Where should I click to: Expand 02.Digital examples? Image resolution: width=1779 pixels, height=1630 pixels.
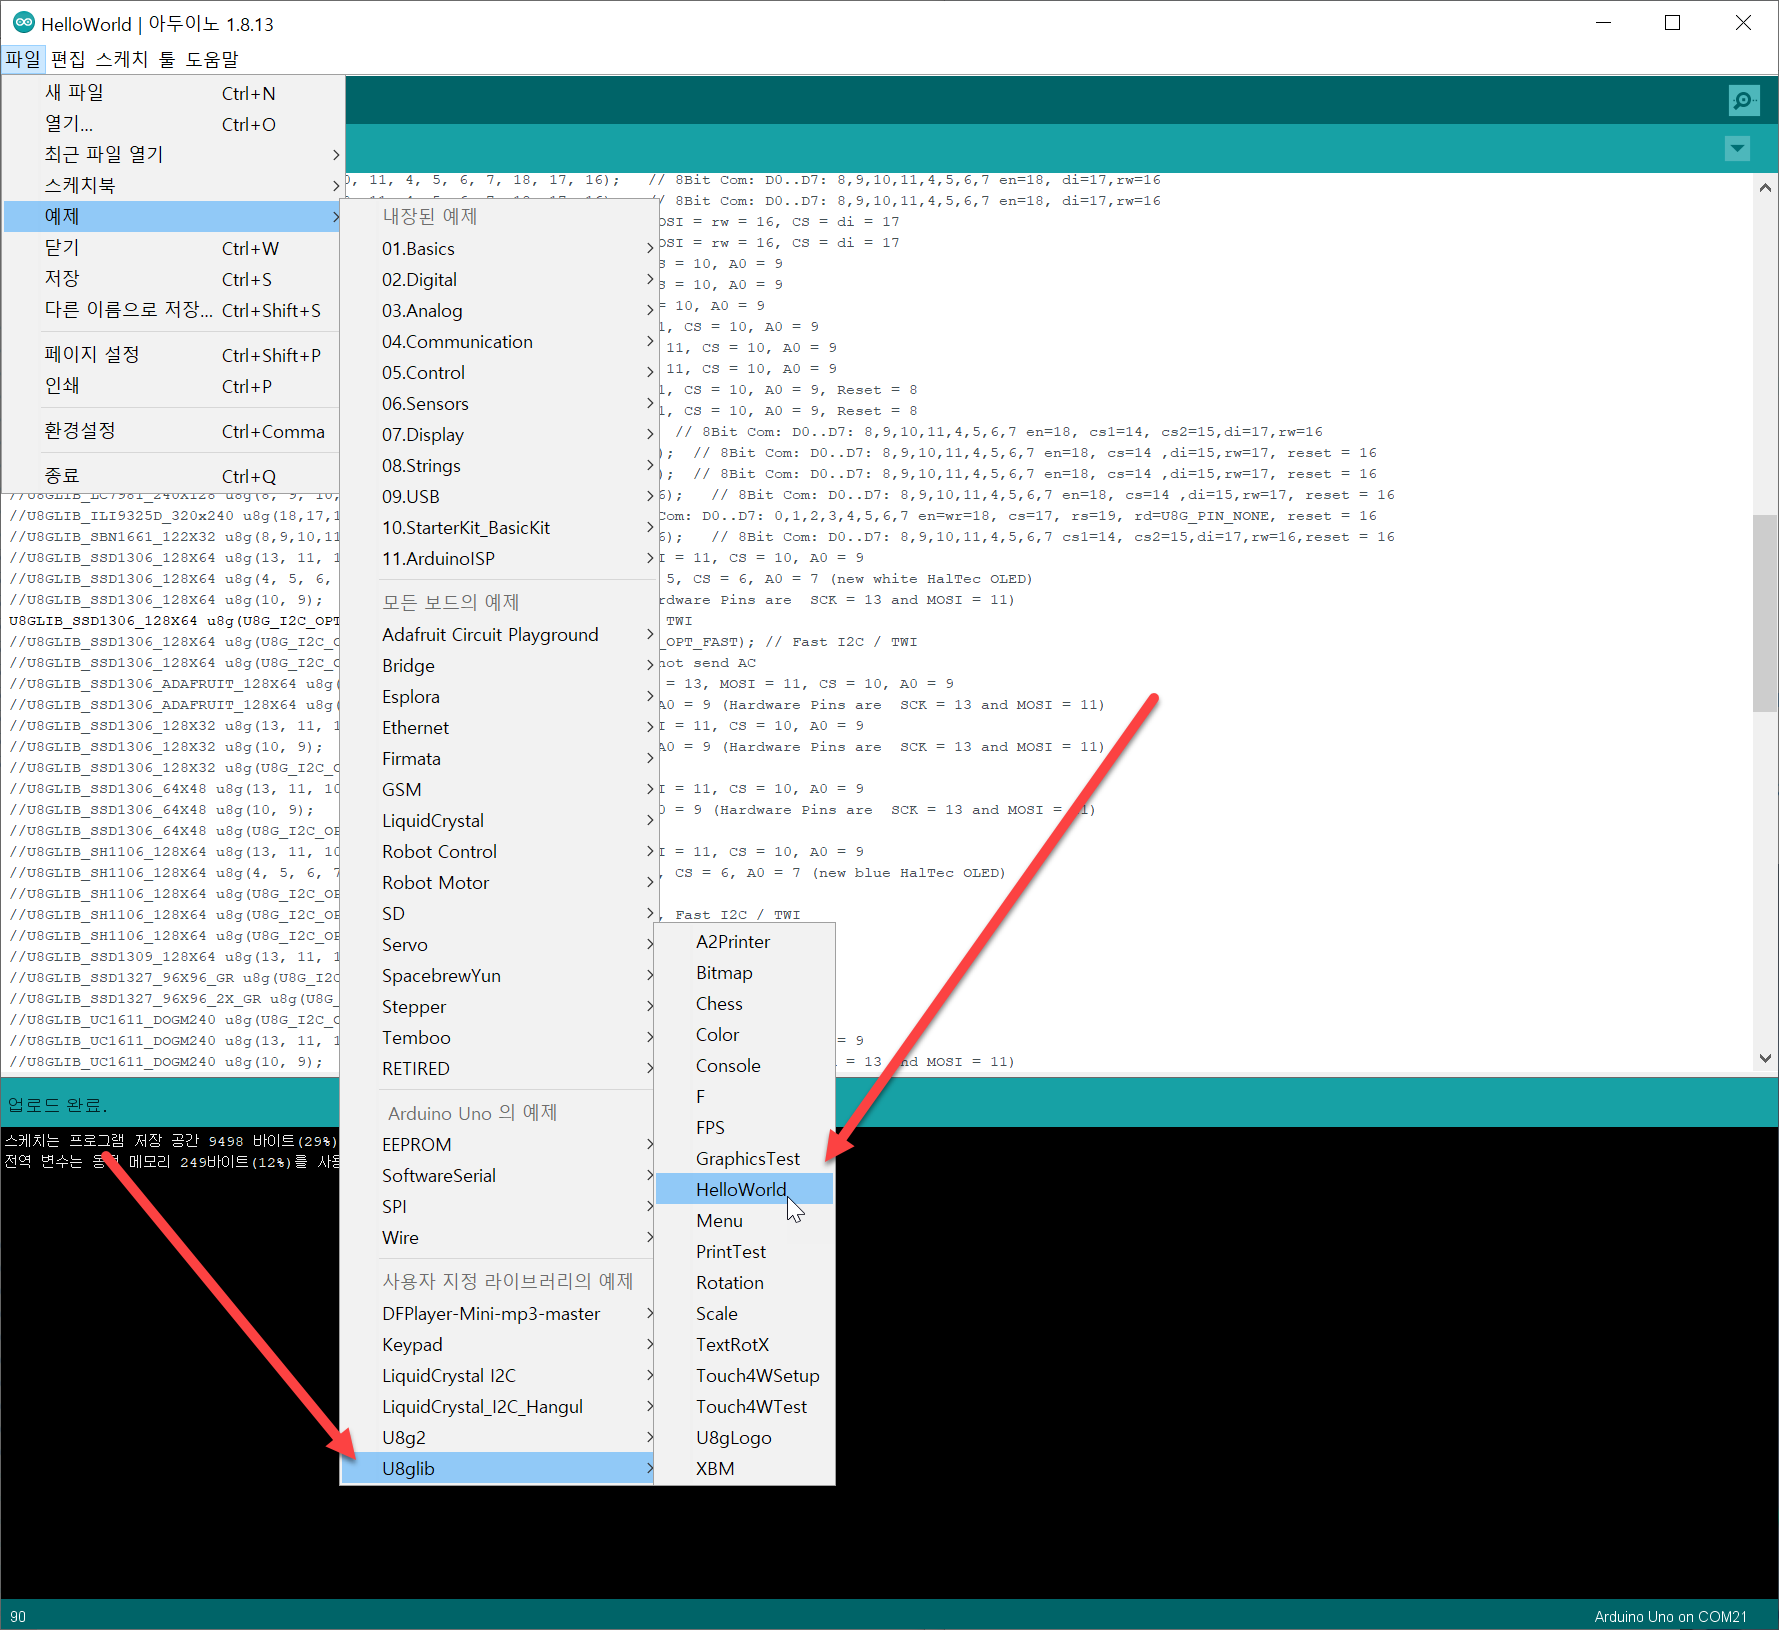coord(497,280)
